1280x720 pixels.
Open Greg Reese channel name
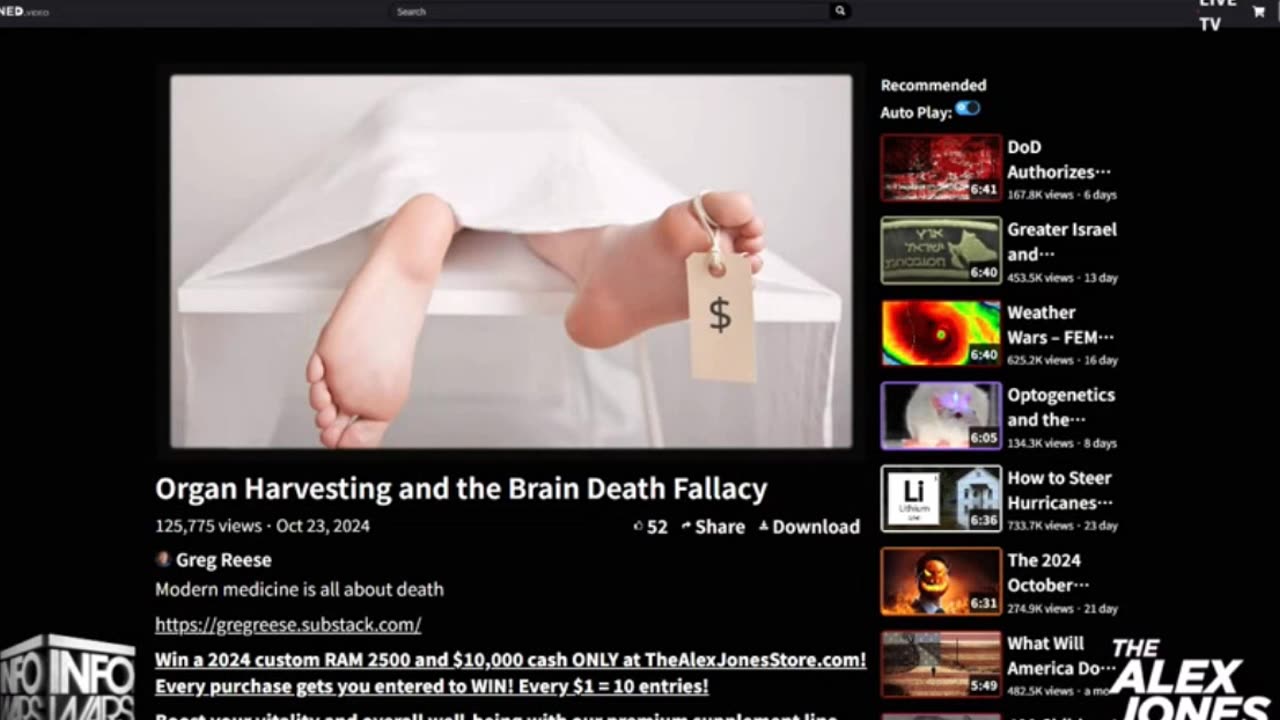tap(224, 560)
